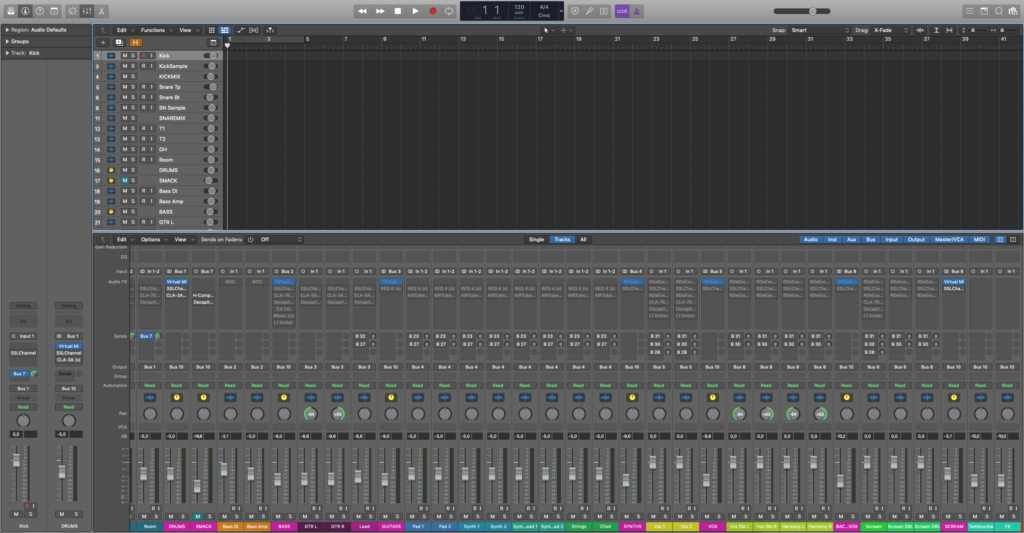The width and height of the screenshot is (1024, 533).
Task: Open the List Editors icon
Action: 970,11
